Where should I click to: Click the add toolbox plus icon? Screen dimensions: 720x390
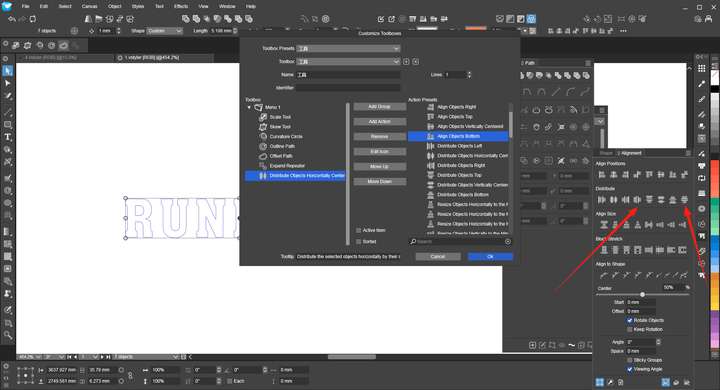406,62
